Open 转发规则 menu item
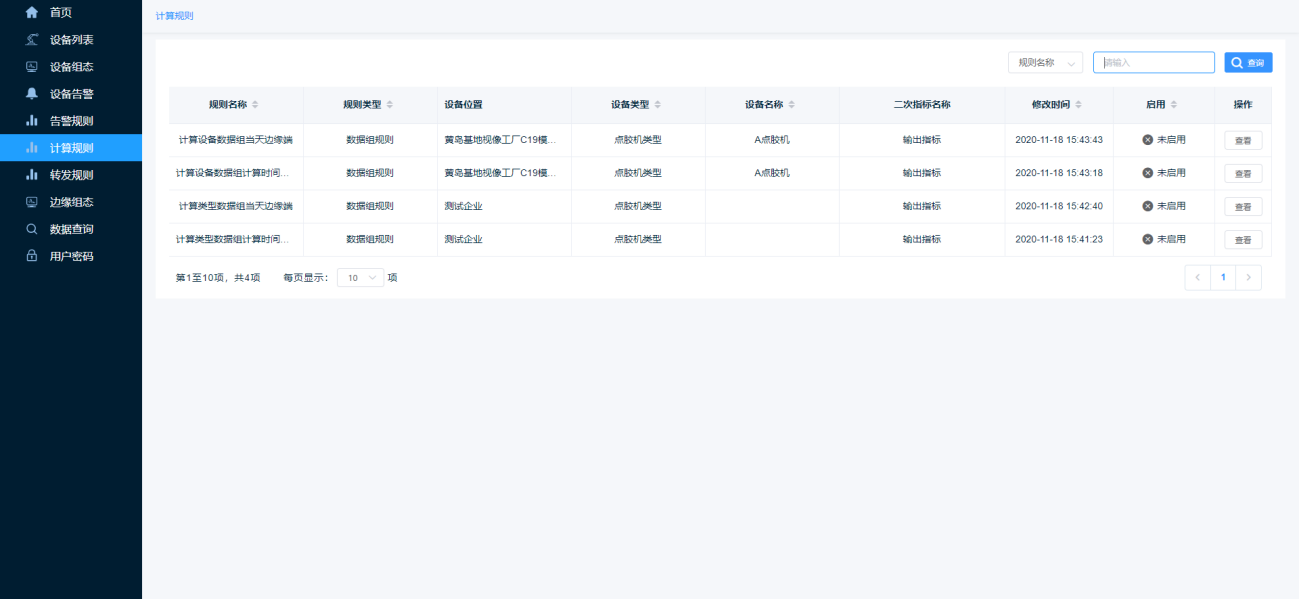Image resolution: width=1299 pixels, height=599 pixels. (72, 175)
